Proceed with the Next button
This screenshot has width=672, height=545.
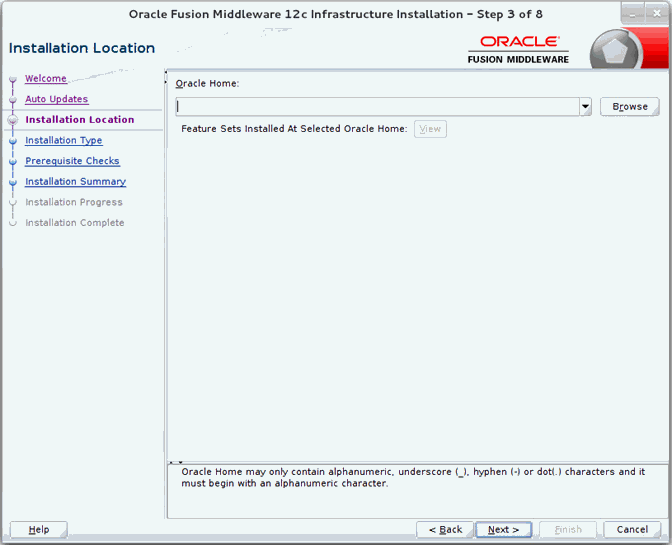tap(504, 530)
